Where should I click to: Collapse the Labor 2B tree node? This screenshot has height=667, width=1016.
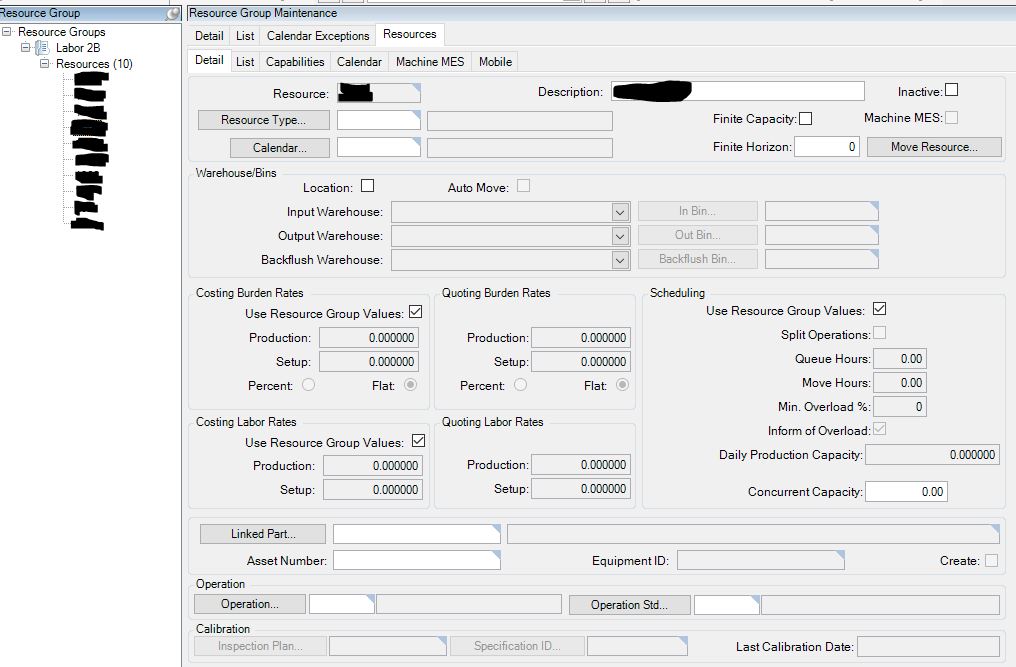click(x=25, y=47)
